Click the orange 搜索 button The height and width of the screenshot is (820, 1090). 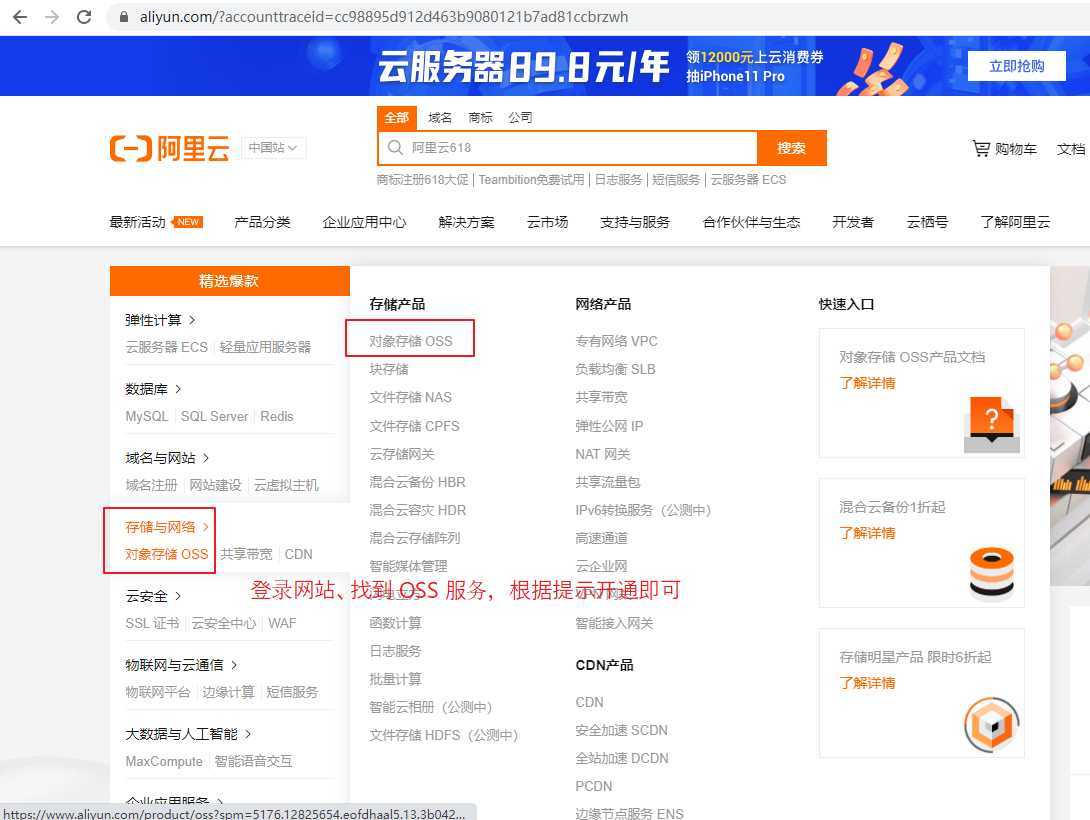(x=792, y=147)
